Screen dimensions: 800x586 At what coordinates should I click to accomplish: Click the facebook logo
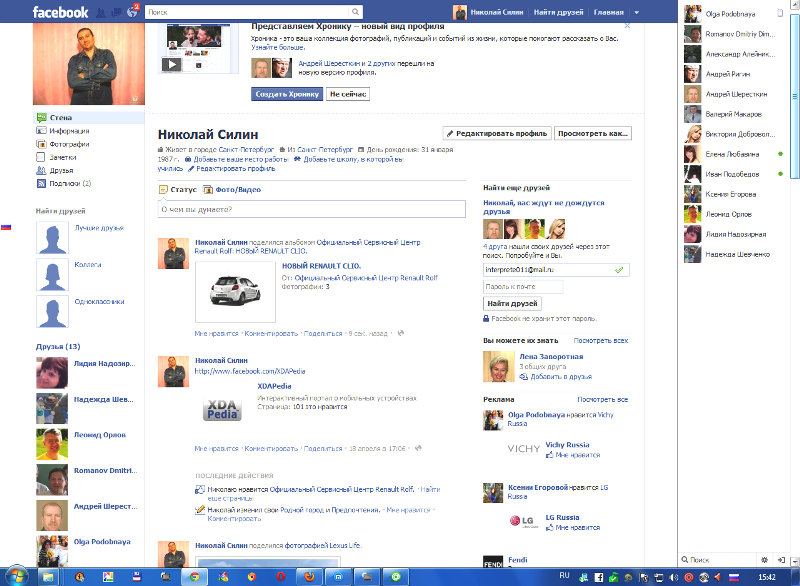[x=60, y=12]
